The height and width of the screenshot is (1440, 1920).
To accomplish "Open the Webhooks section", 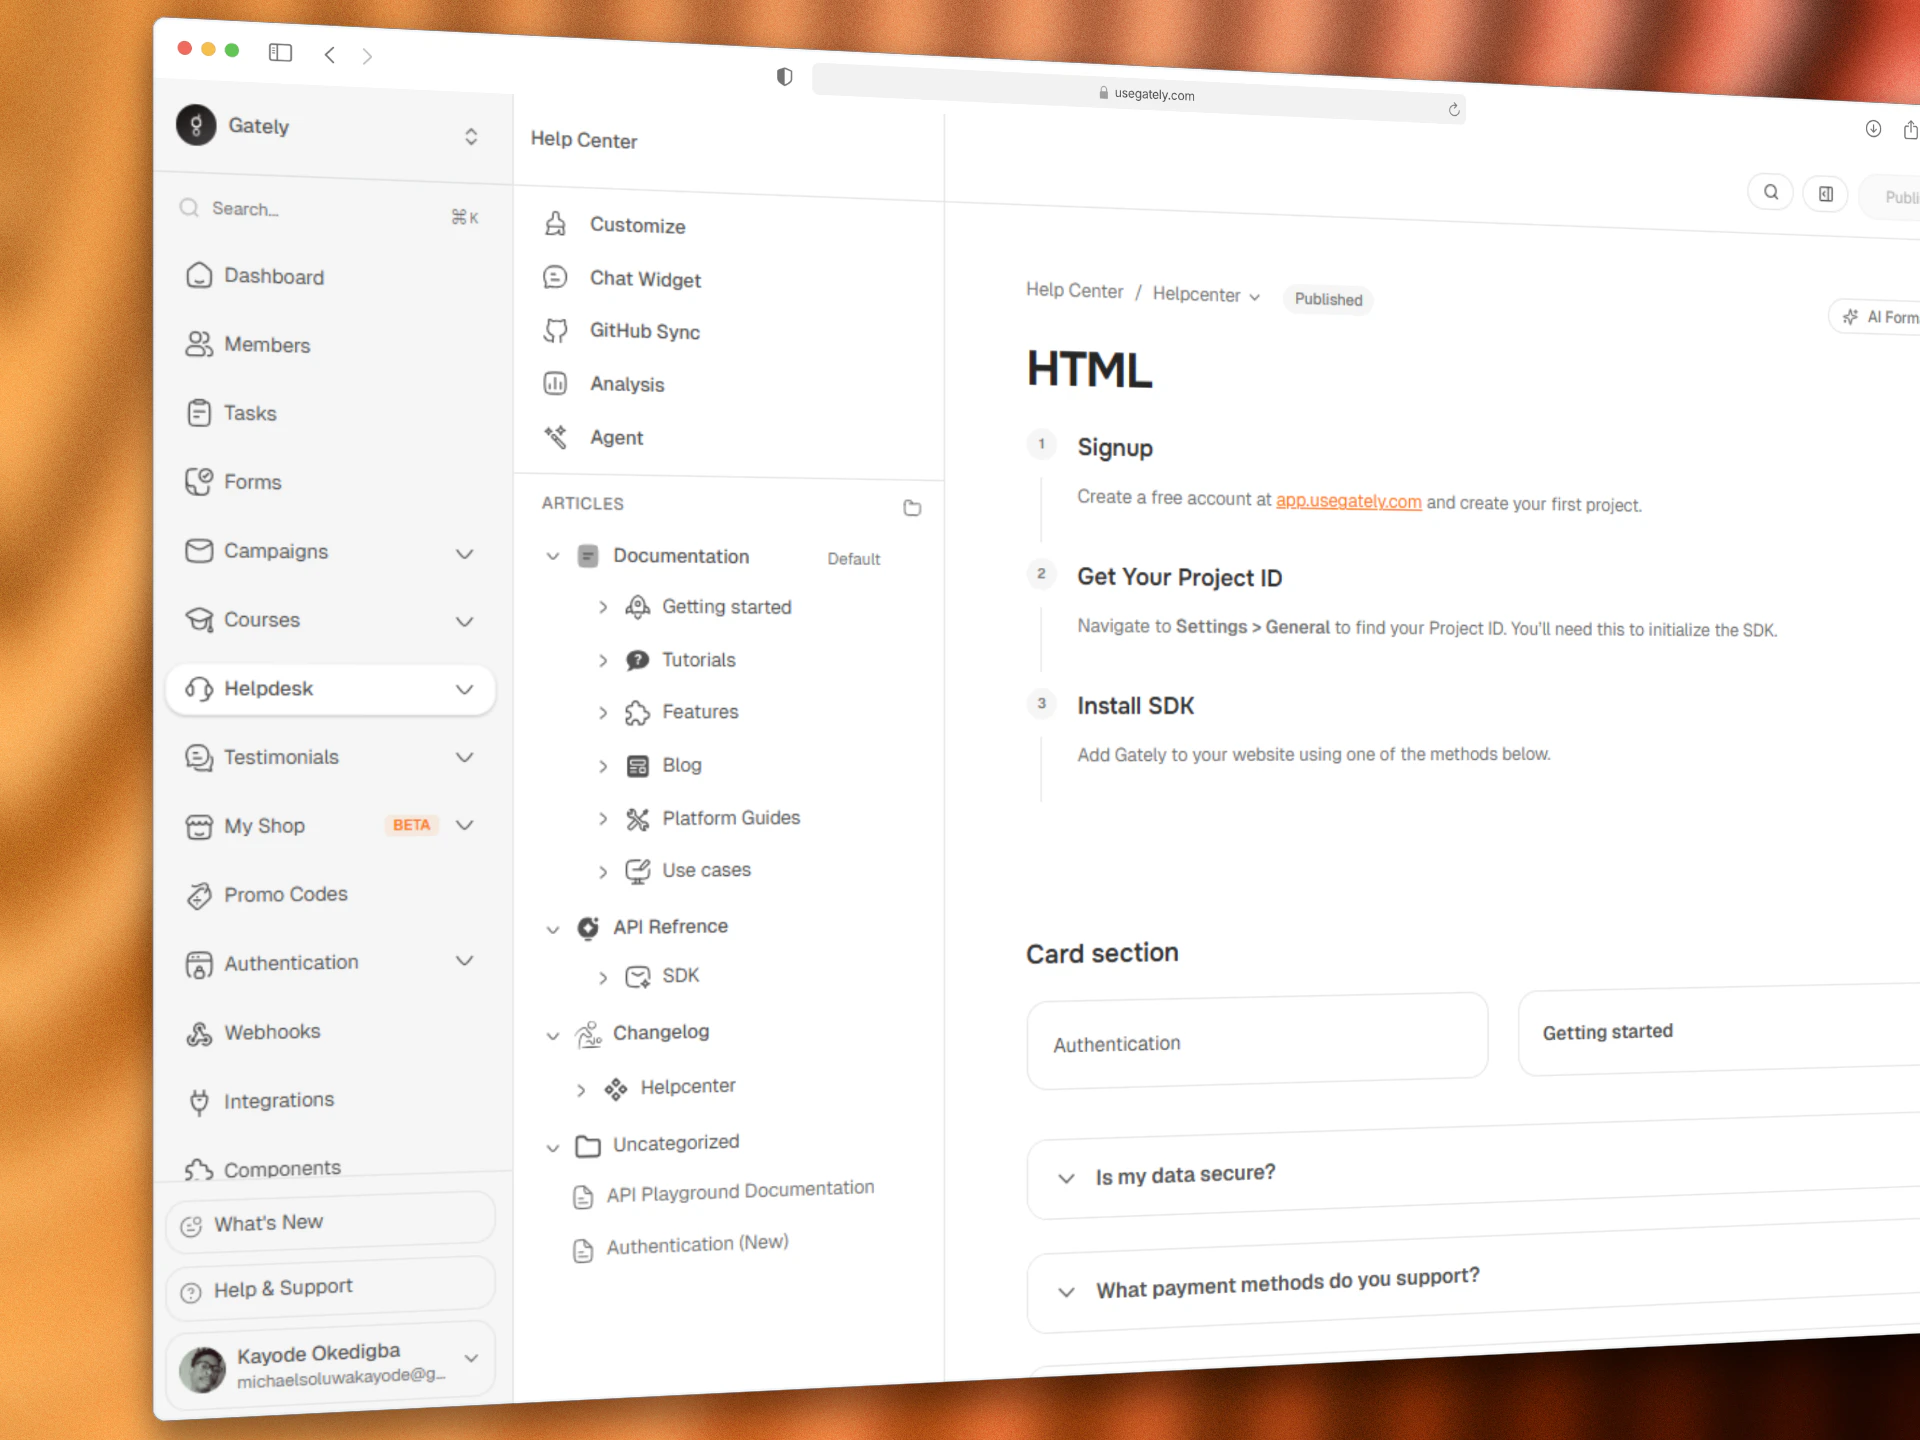I will tap(271, 1032).
